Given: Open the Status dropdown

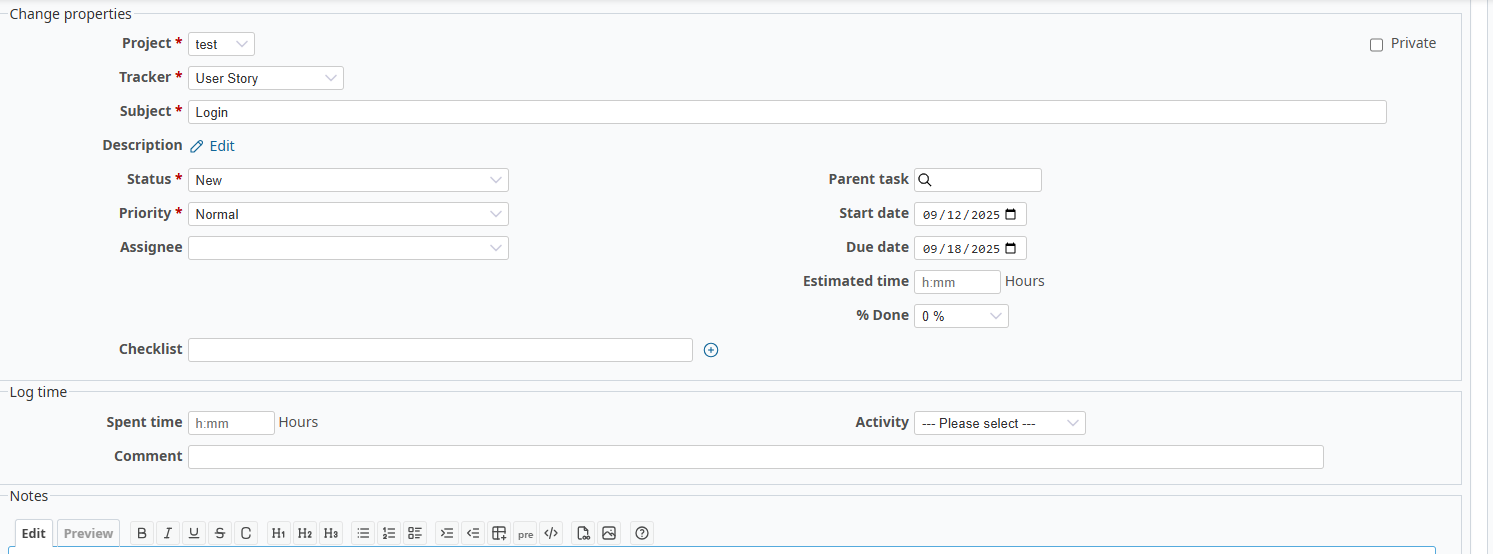Looking at the screenshot, I should point(348,180).
